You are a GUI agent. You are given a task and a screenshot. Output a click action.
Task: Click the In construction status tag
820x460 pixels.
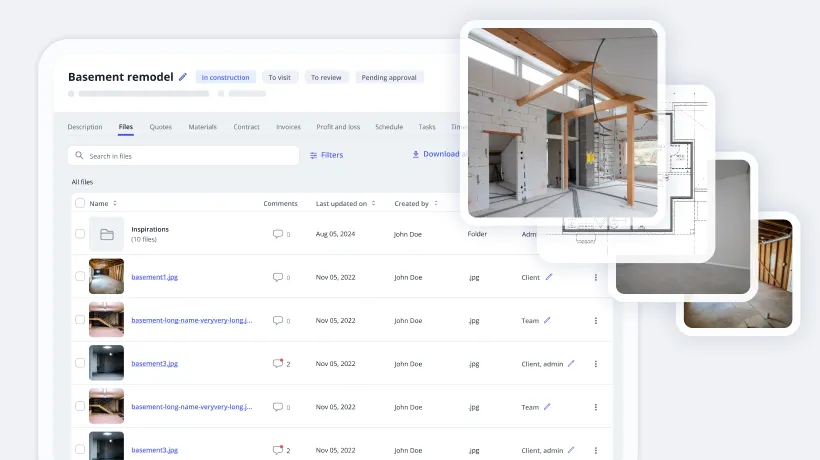pos(225,77)
